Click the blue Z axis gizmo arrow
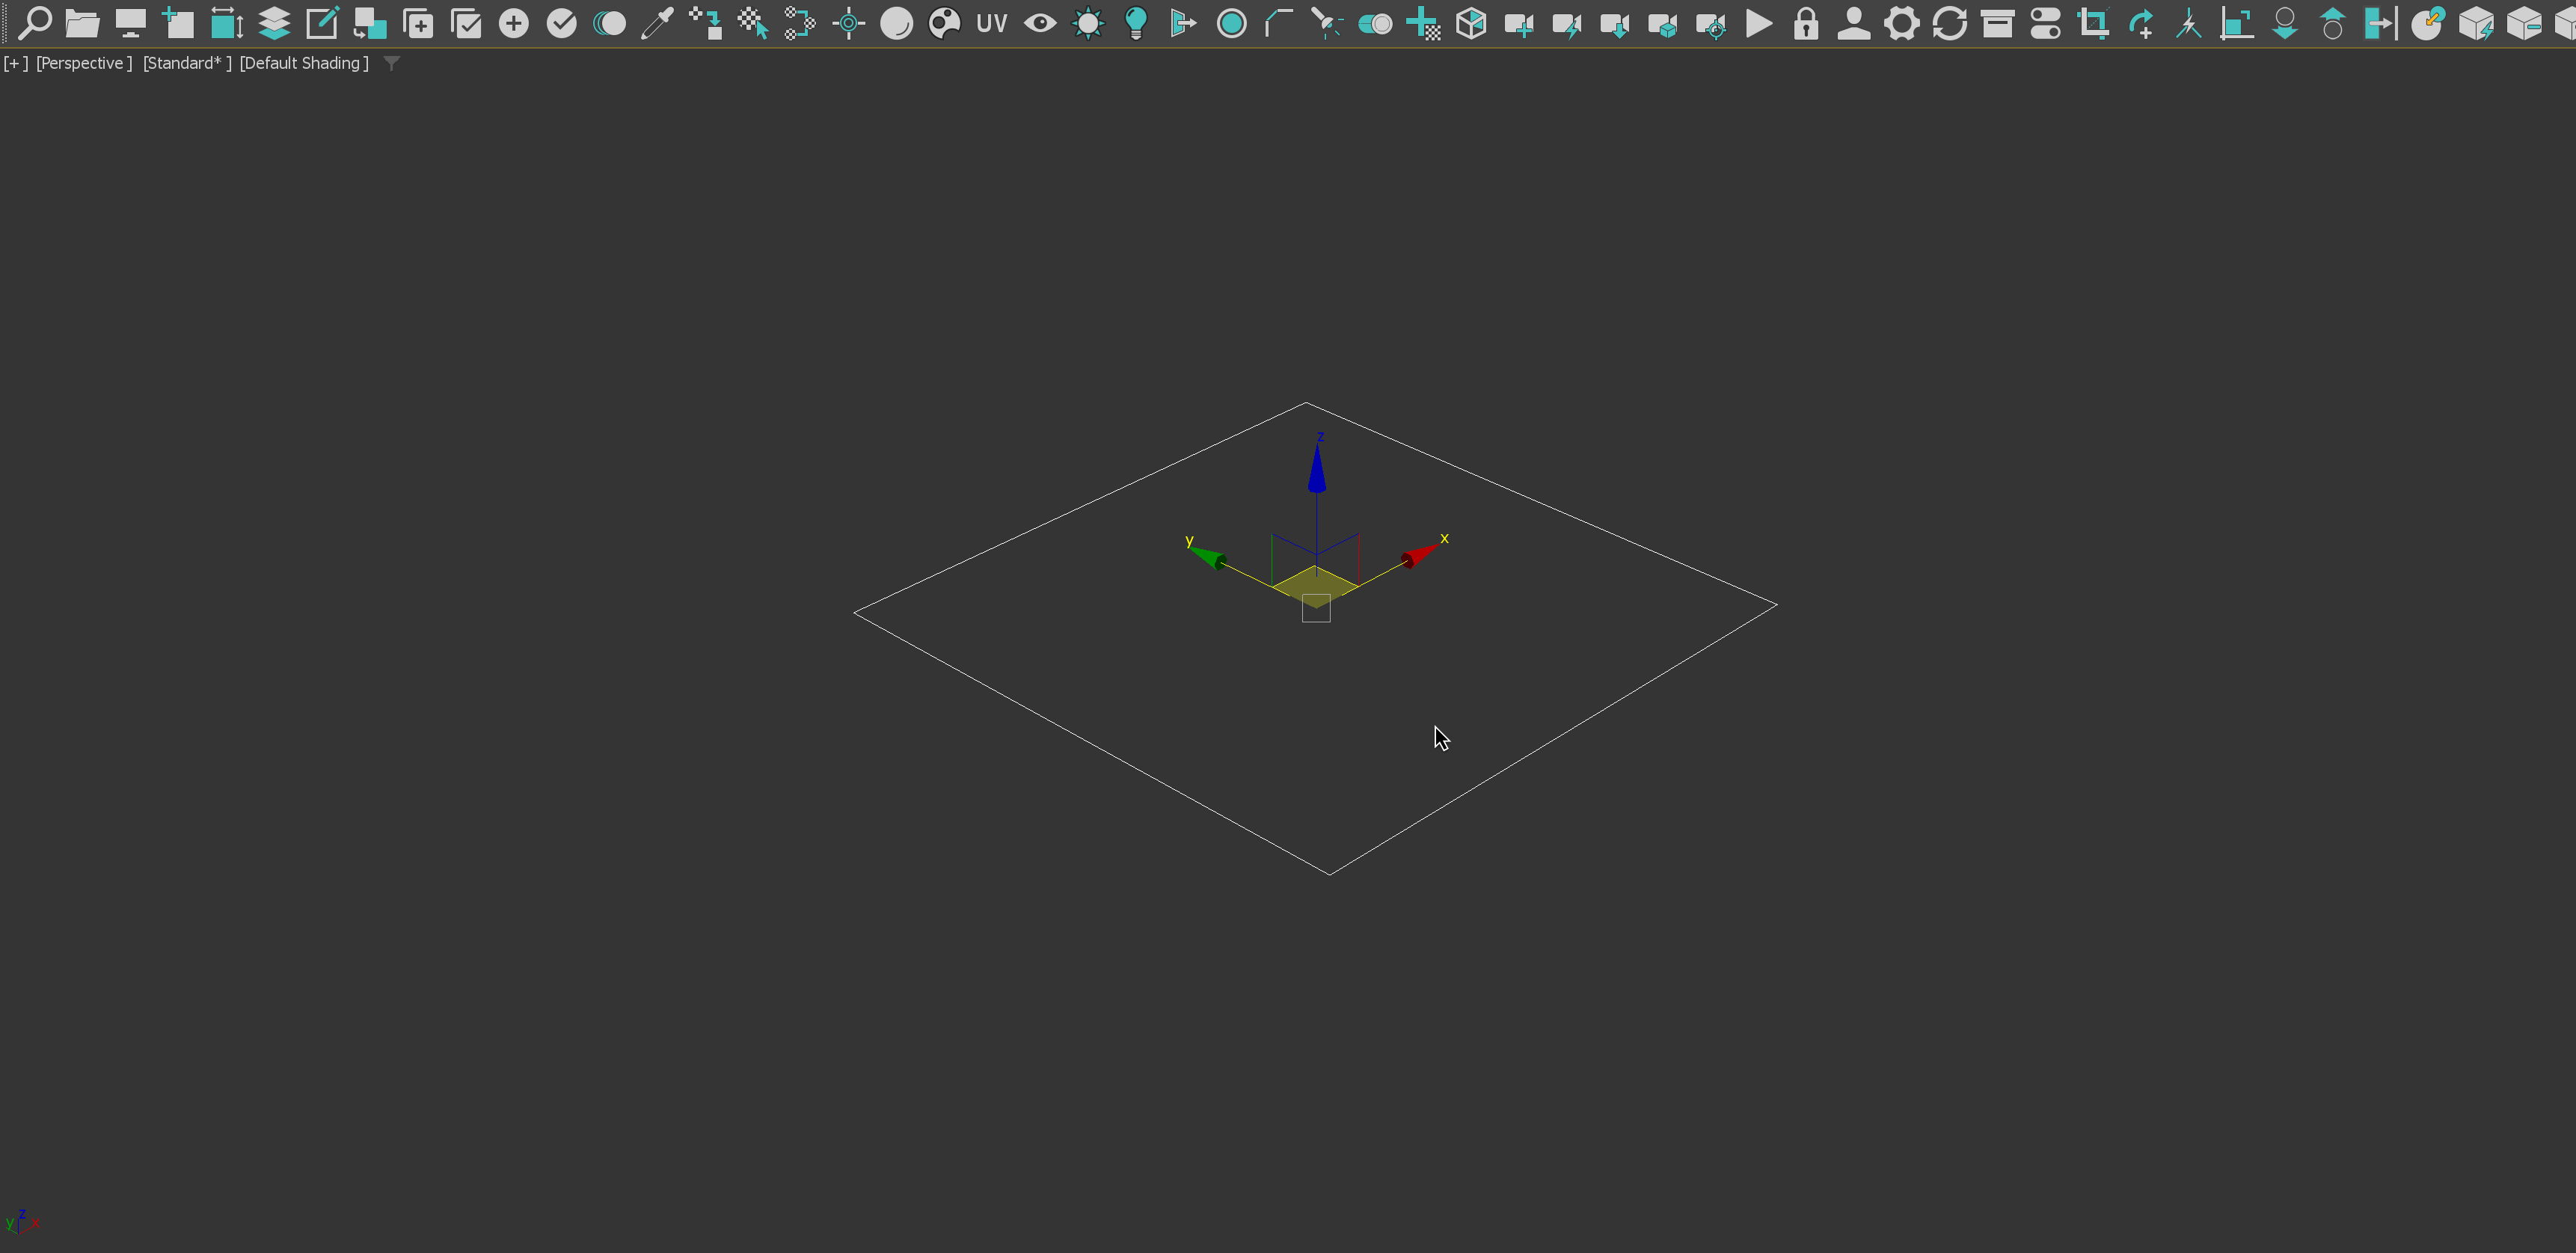2576x1253 pixels. pos(1317,470)
